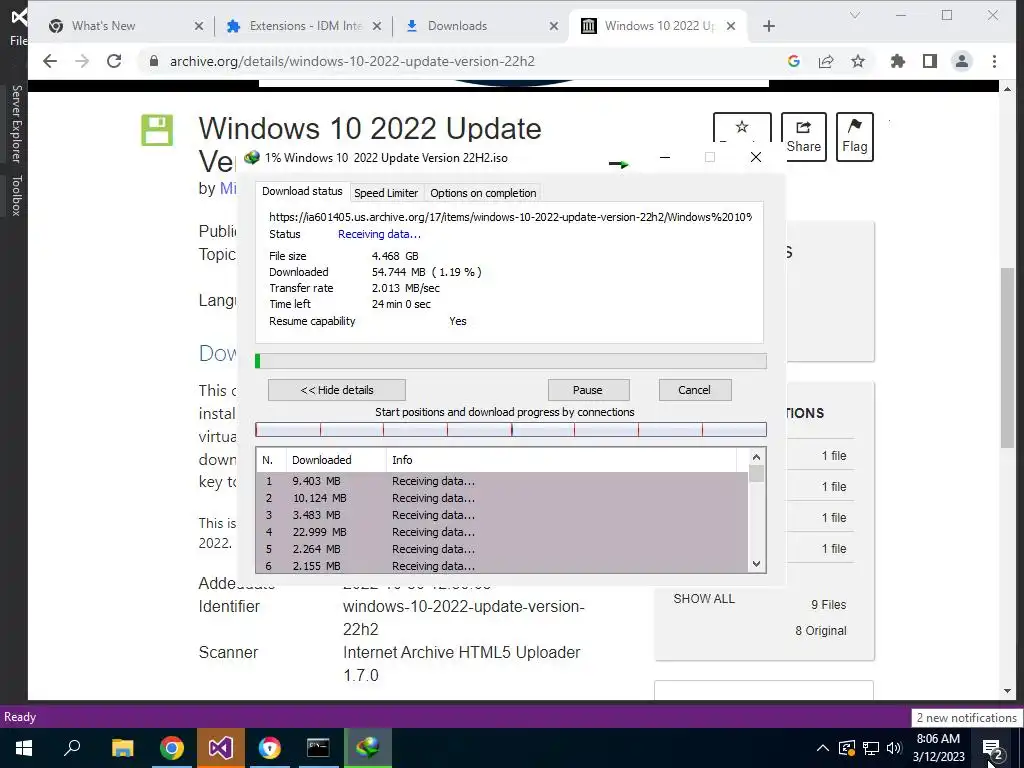Screen dimensions: 1024x768
Task: Click the Favorite star button on archive page
Action: click(x=742, y=127)
